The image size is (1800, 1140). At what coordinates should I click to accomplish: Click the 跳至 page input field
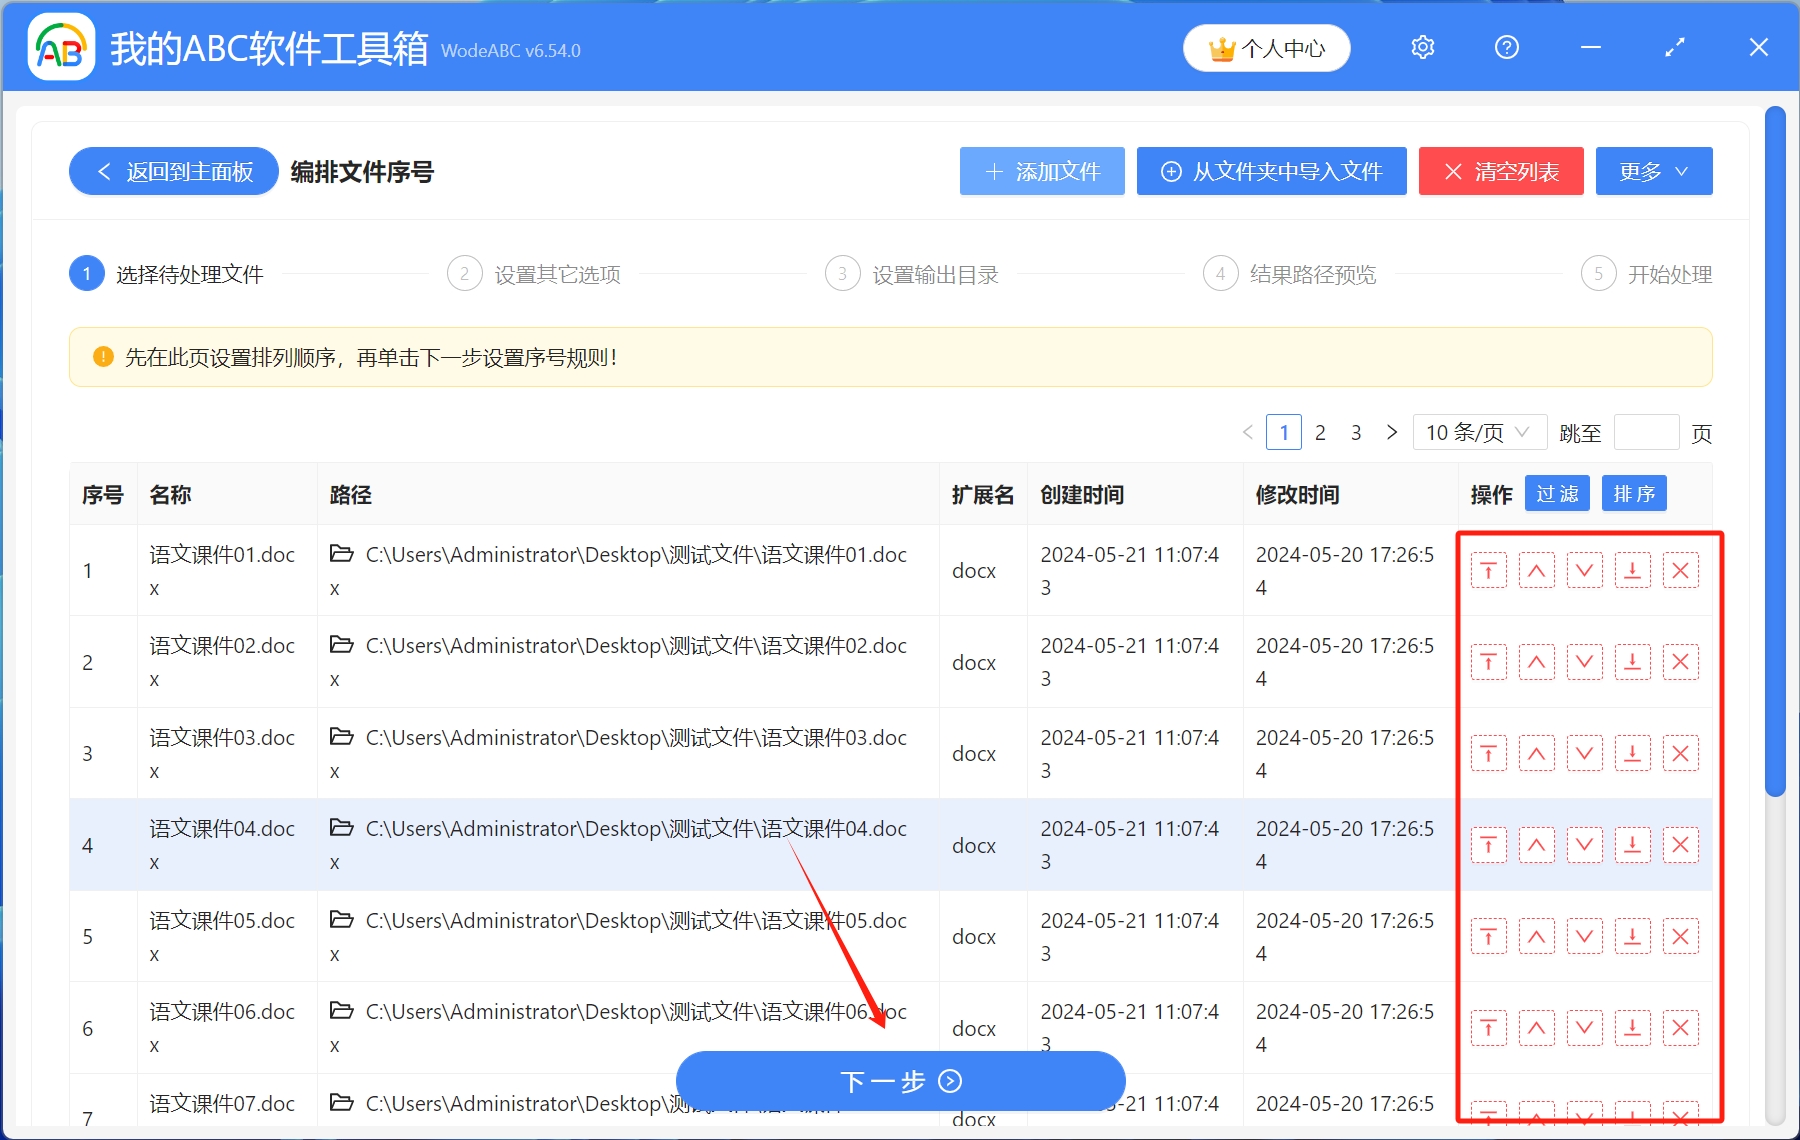[1646, 432]
